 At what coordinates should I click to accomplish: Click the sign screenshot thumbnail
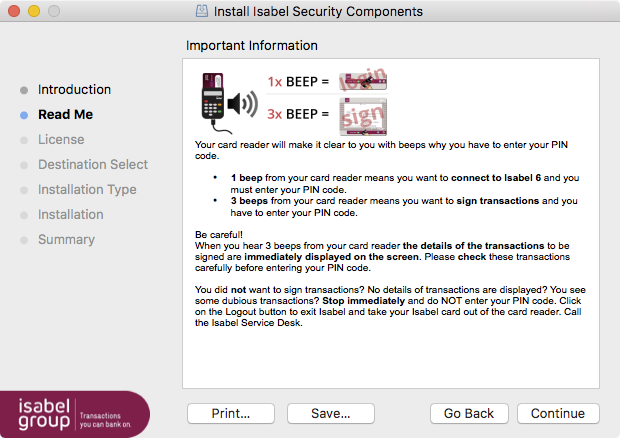click(x=363, y=117)
